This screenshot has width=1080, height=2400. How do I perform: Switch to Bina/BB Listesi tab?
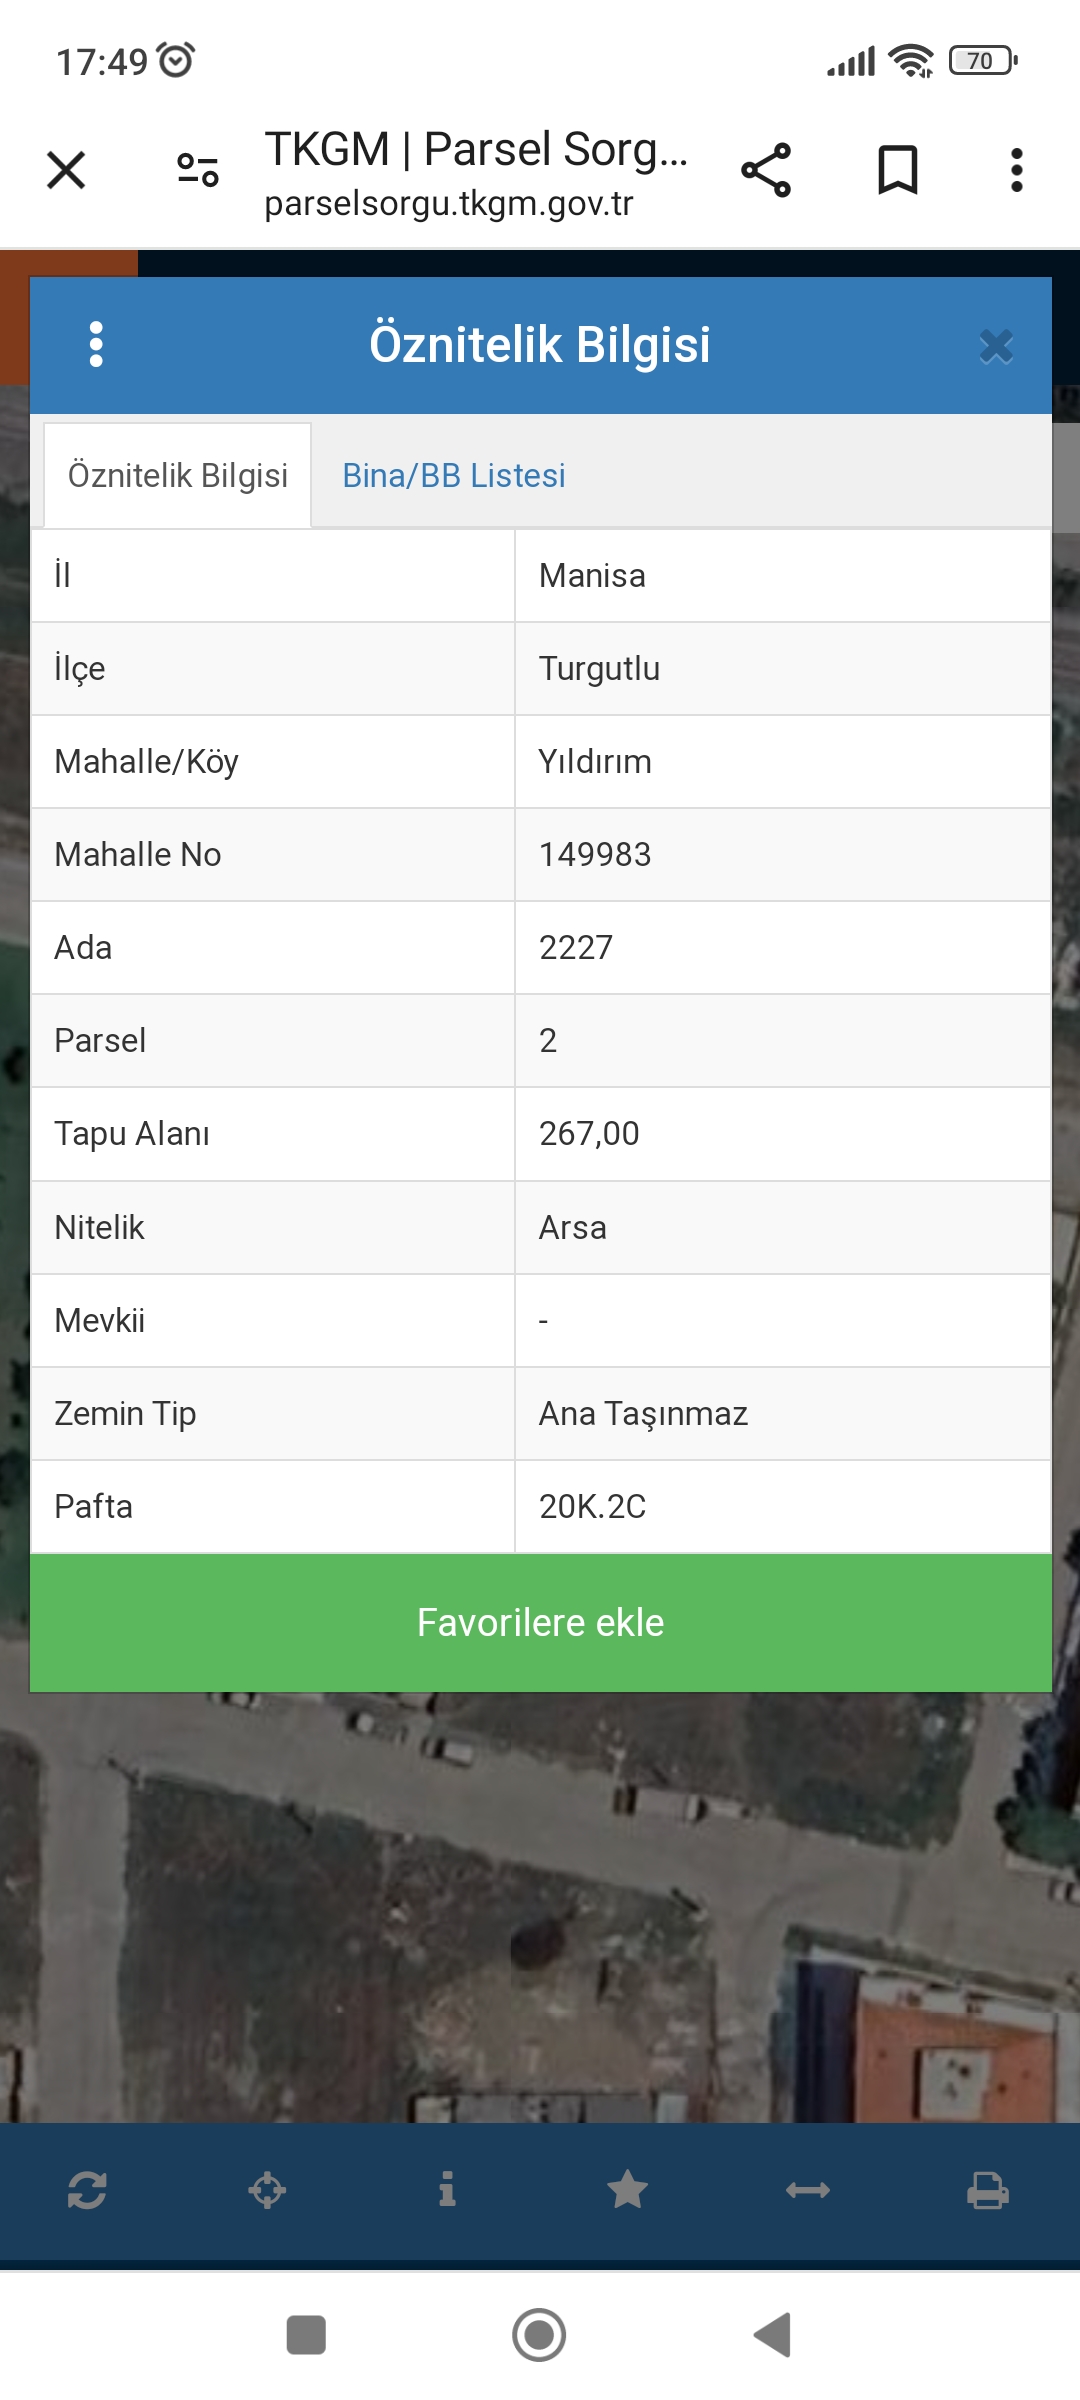(x=454, y=476)
